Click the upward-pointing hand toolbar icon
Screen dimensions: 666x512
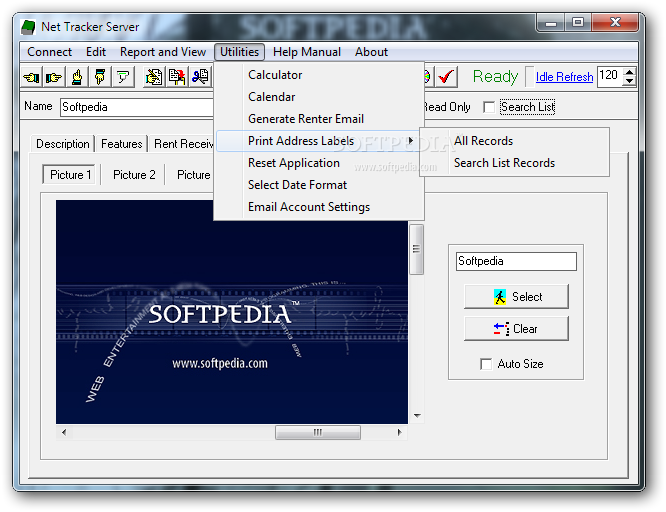click(x=77, y=77)
